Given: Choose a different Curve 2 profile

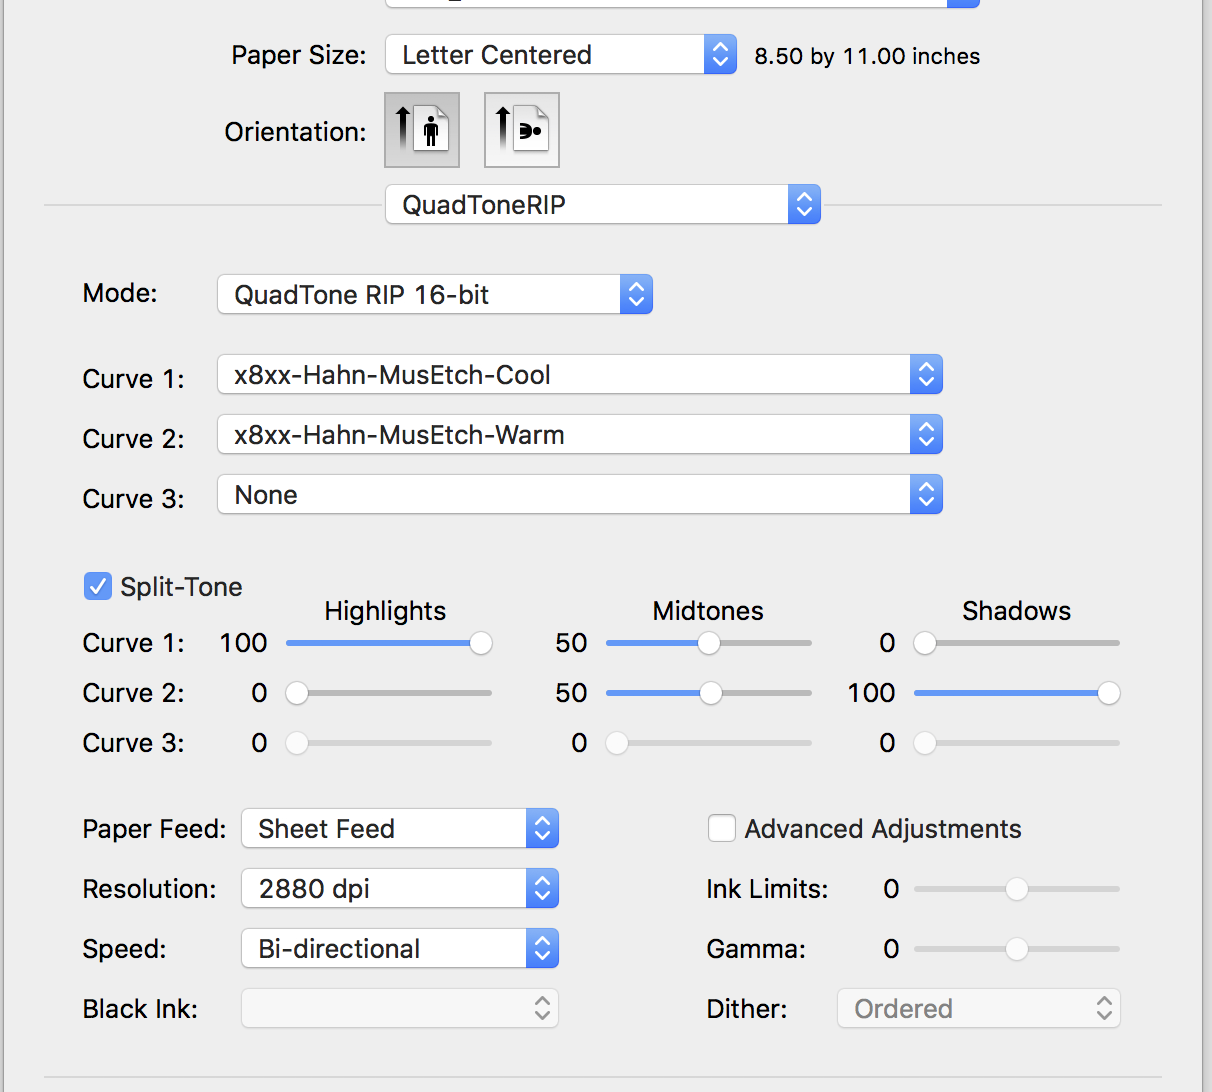Looking at the screenshot, I should tap(579, 435).
